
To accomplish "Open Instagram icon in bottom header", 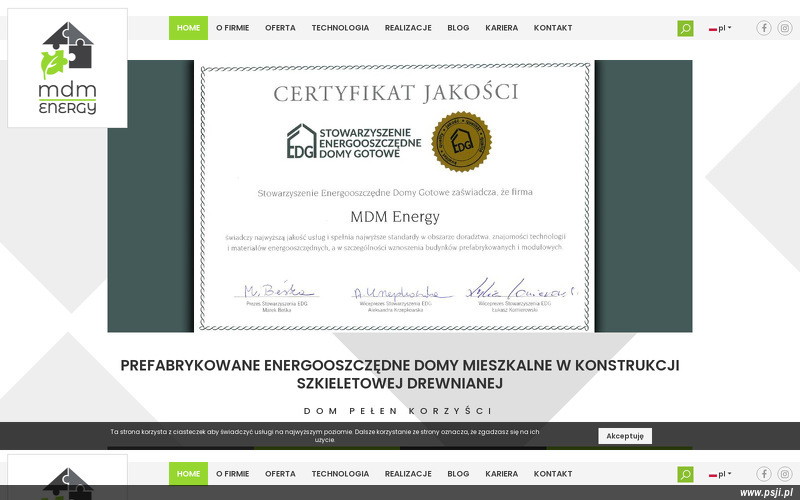I will coord(785,474).
